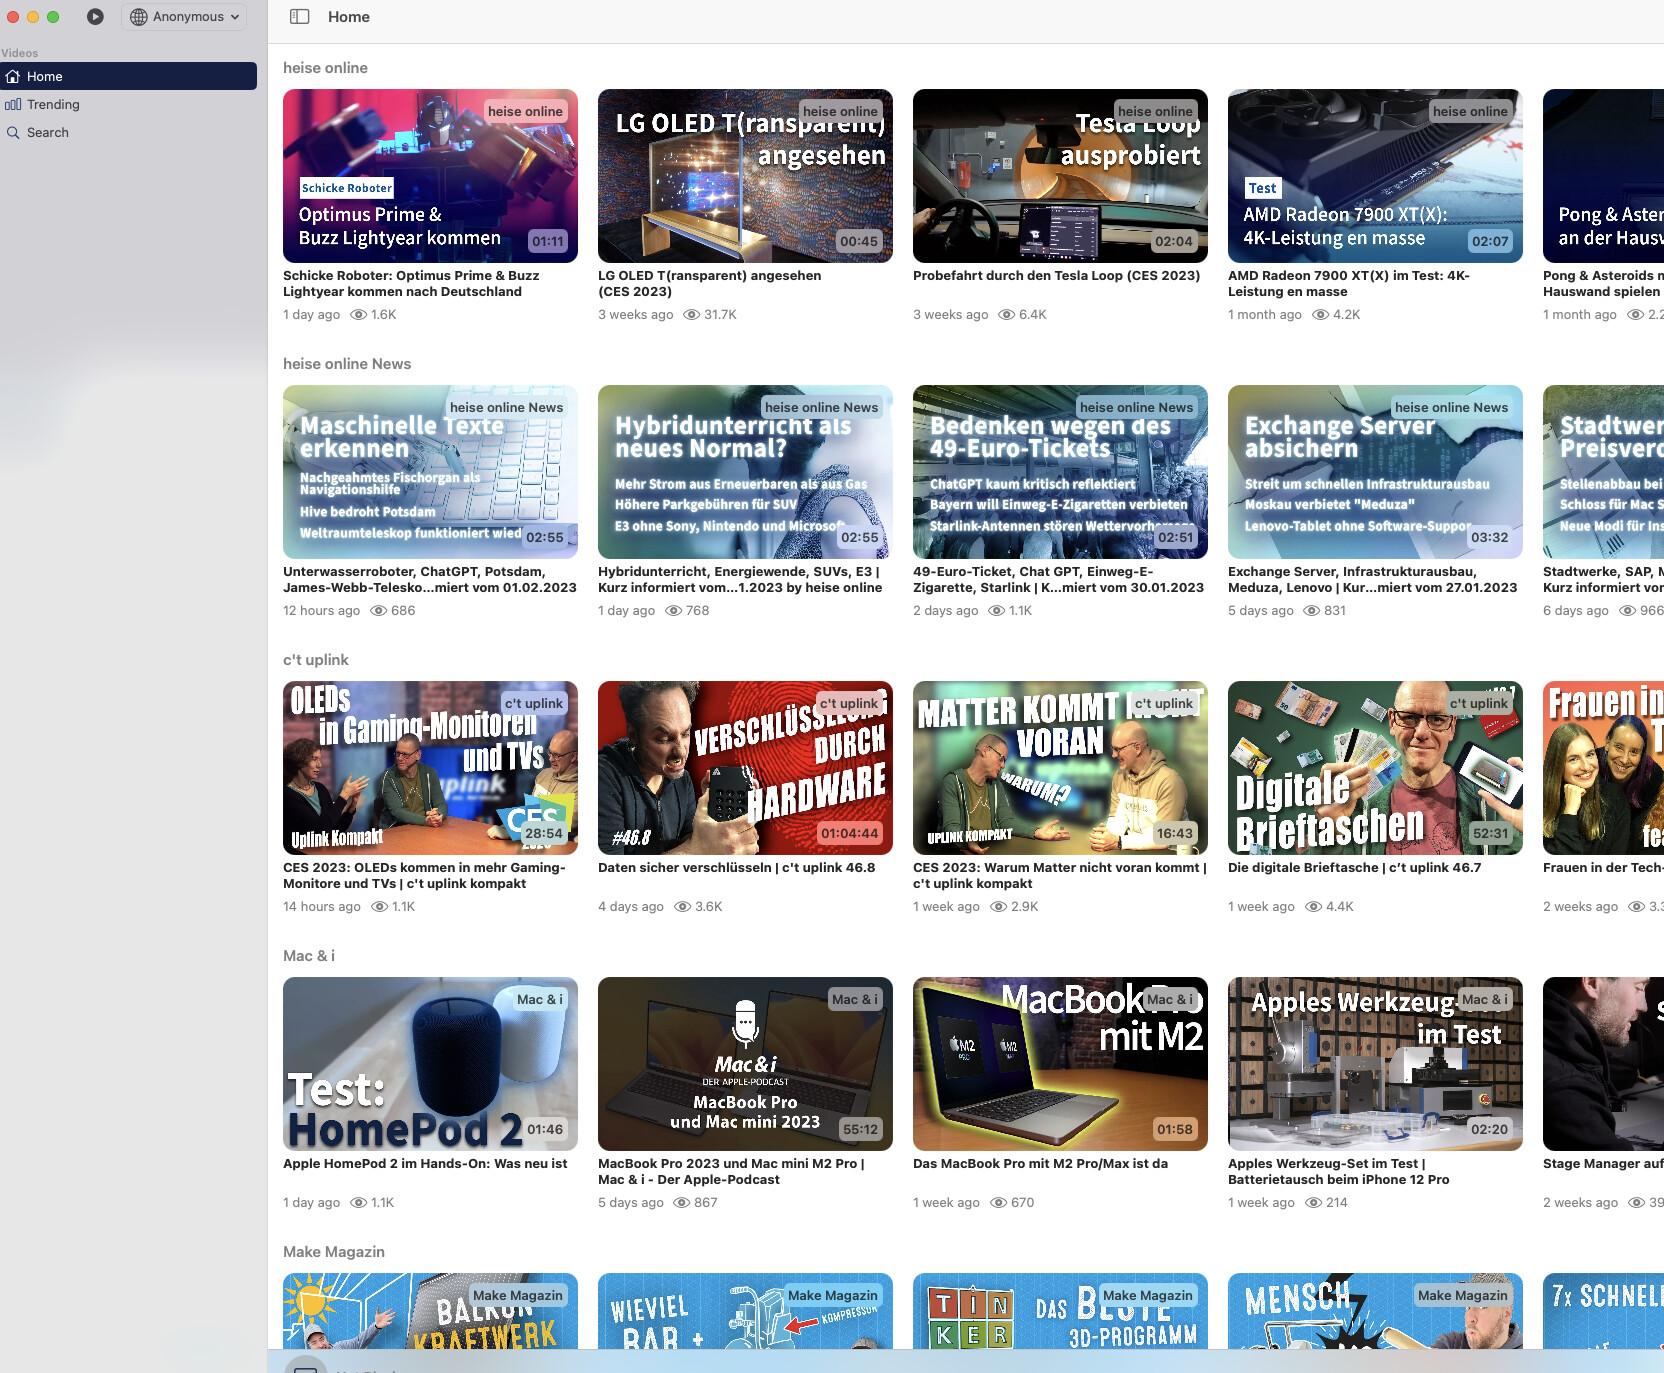This screenshot has height=1373, width=1664.
Task: Click title Exchange Server, Infrastrukturausbau, Meduza
Action: click(1373, 580)
